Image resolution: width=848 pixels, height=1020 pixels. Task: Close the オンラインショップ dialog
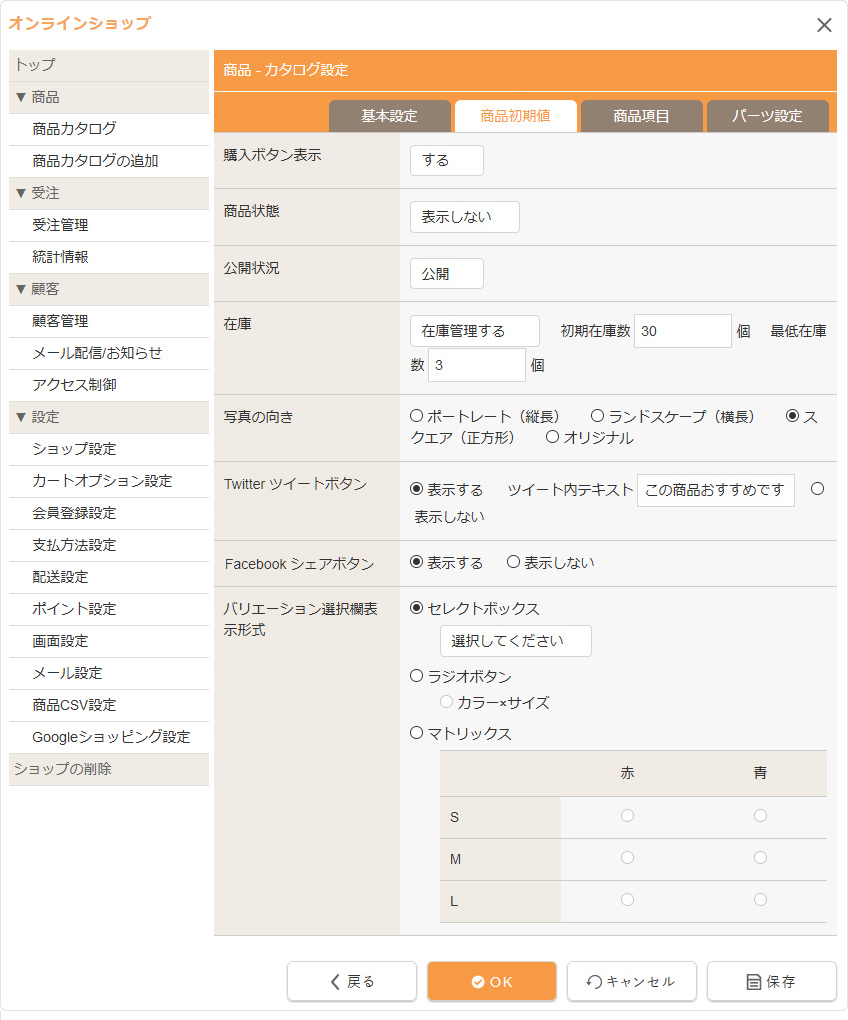tap(824, 25)
